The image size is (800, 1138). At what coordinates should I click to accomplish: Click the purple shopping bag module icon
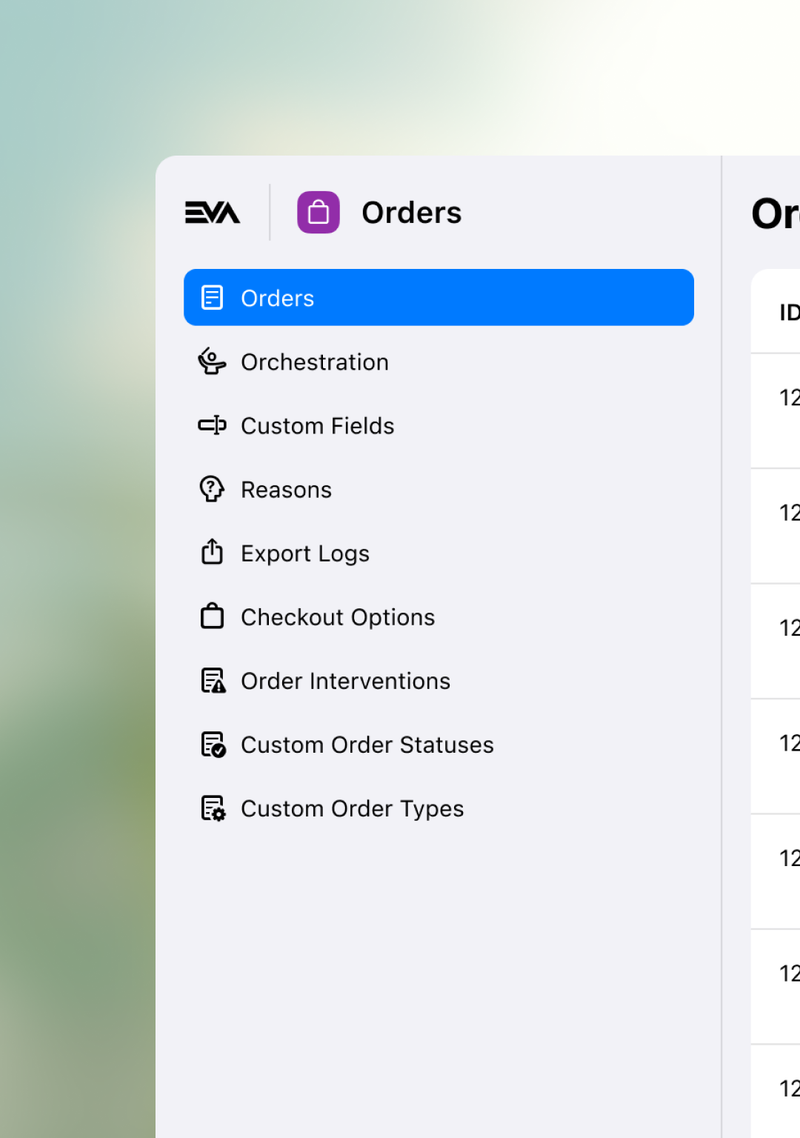pyautogui.click(x=318, y=212)
